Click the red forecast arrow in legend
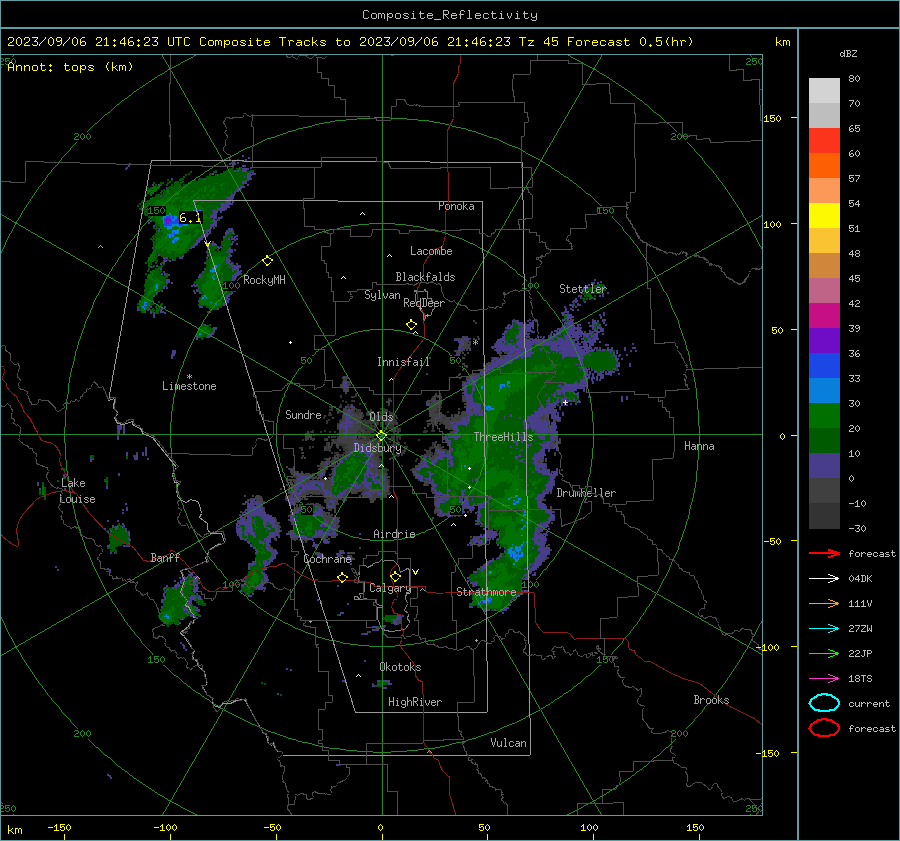The height and width of the screenshot is (841, 900). pos(824,553)
